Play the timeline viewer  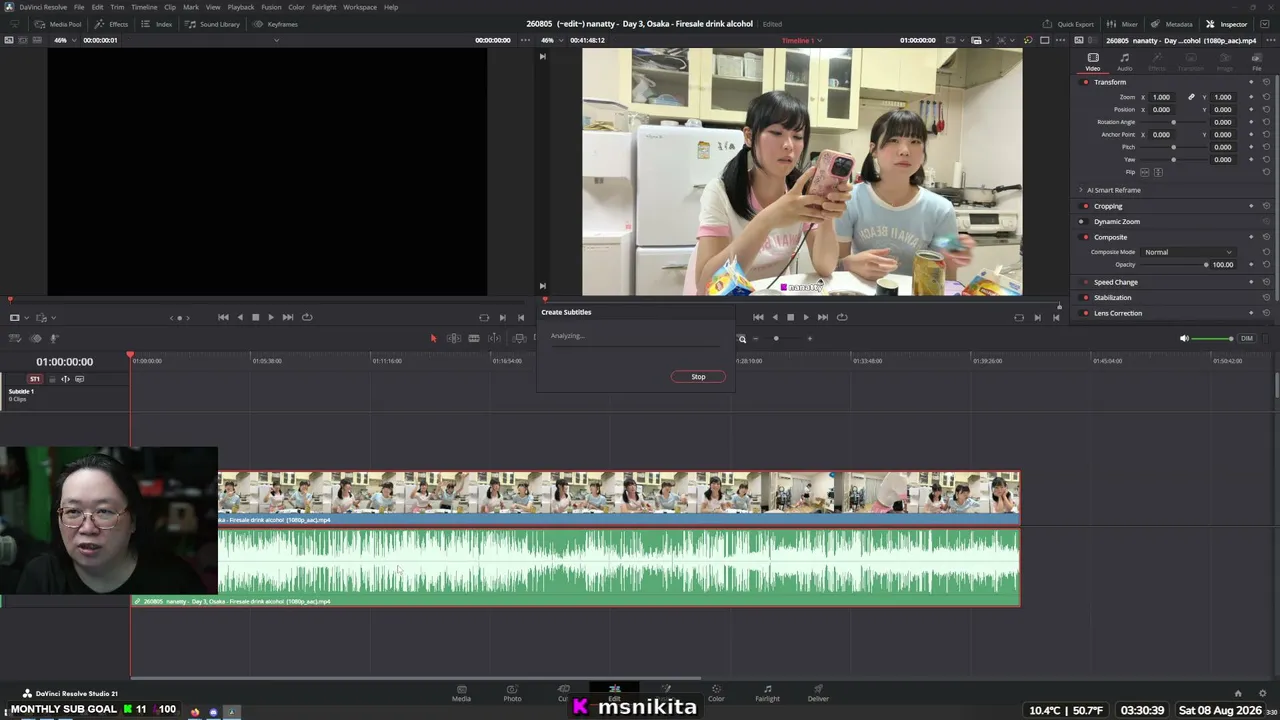click(806, 317)
